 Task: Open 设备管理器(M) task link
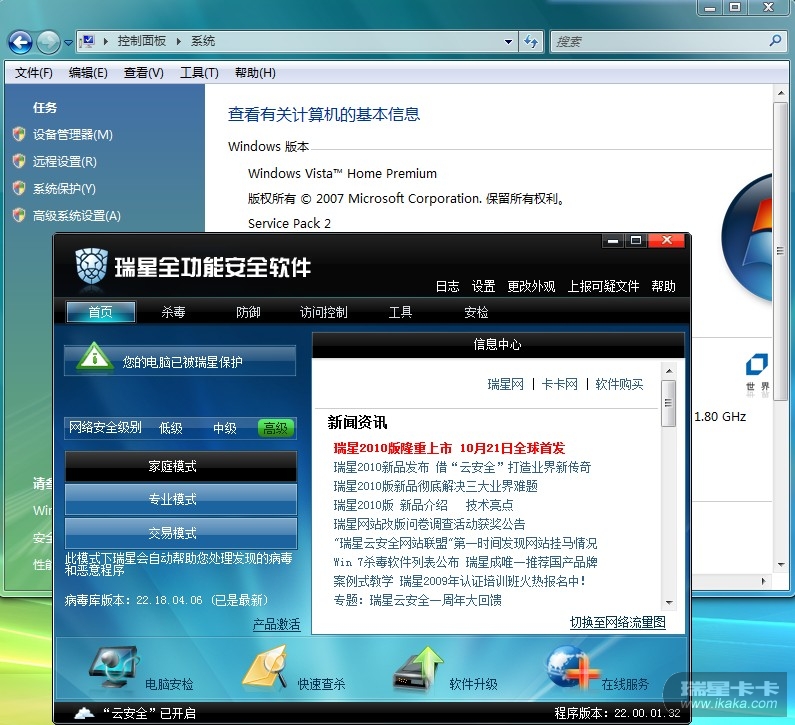pyautogui.click(x=73, y=134)
